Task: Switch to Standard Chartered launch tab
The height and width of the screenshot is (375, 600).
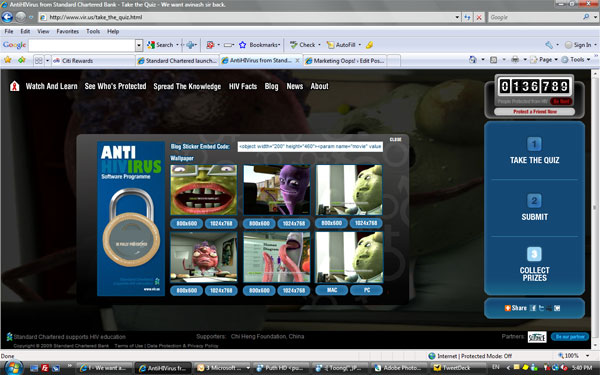Action: click(x=177, y=60)
